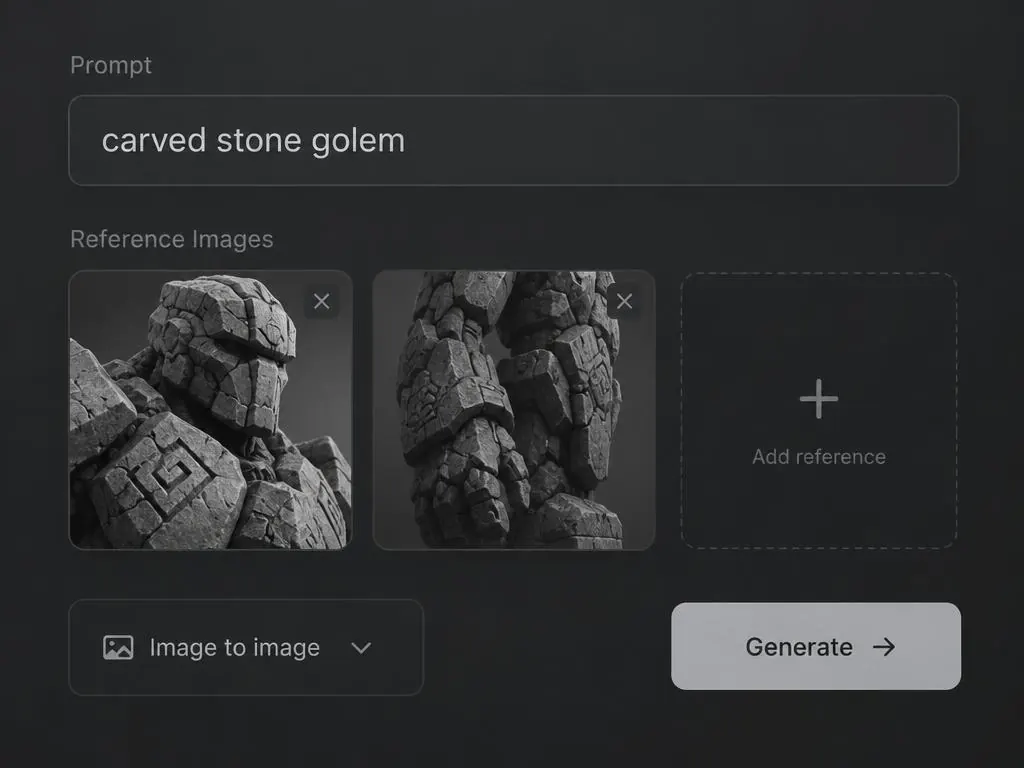This screenshot has width=1024, height=768.
Task: Open the Image to image mode dropdown
Action: 246,647
